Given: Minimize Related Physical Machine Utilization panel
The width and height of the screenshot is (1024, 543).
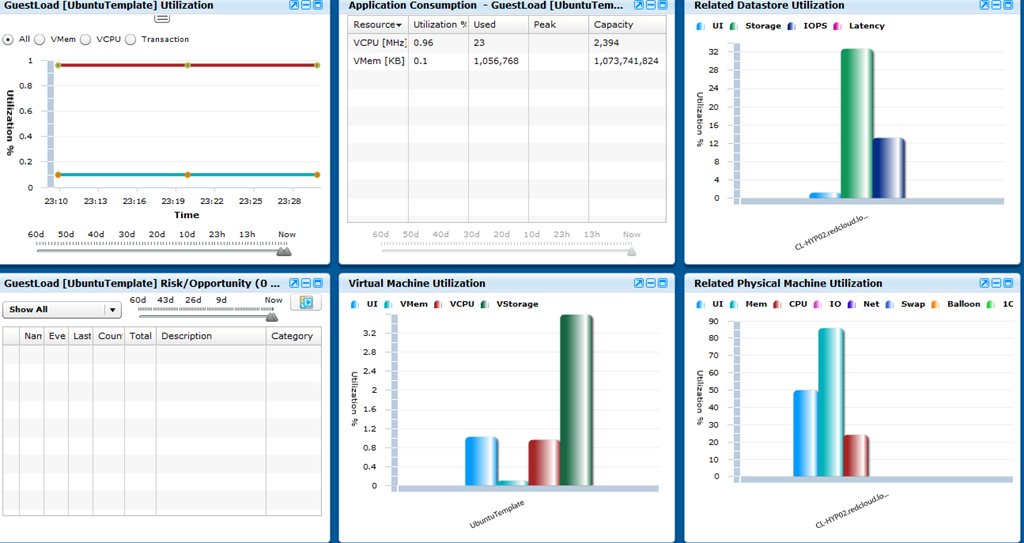Looking at the screenshot, I should click(x=996, y=283).
